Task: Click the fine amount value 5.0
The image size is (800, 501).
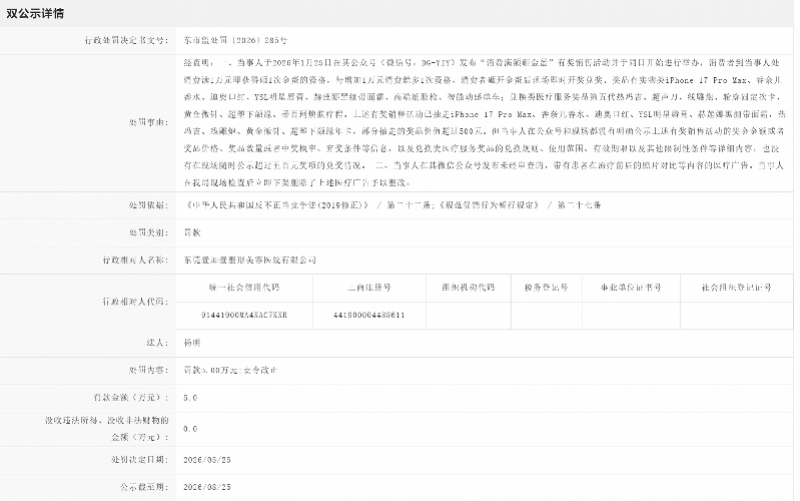Action: coord(190,398)
